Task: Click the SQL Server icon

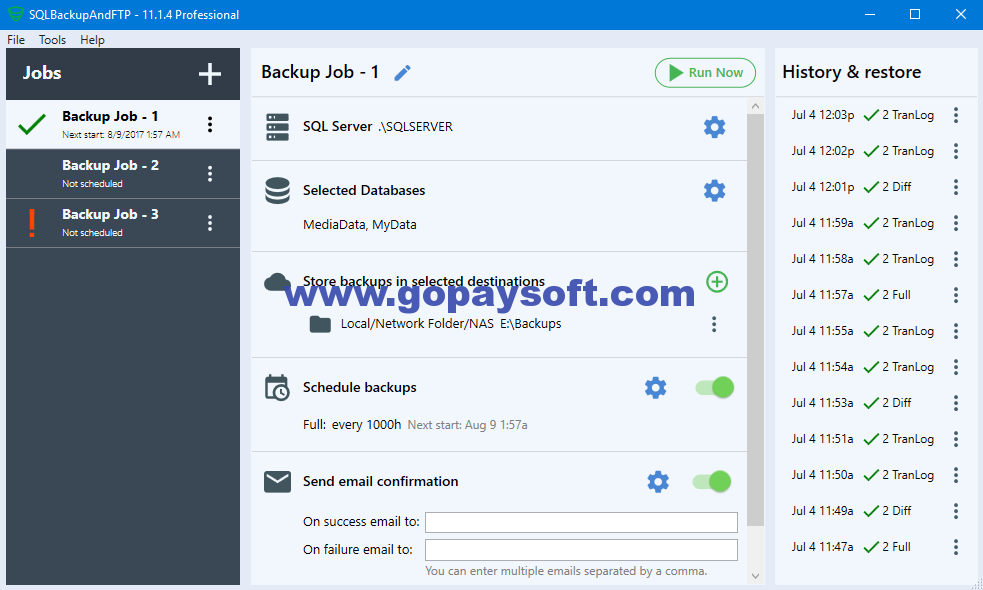Action: [x=277, y=127]
